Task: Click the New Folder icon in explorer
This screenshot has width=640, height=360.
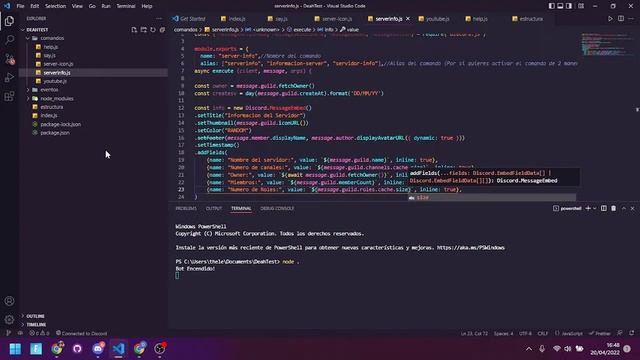Action: click(144, 30)
